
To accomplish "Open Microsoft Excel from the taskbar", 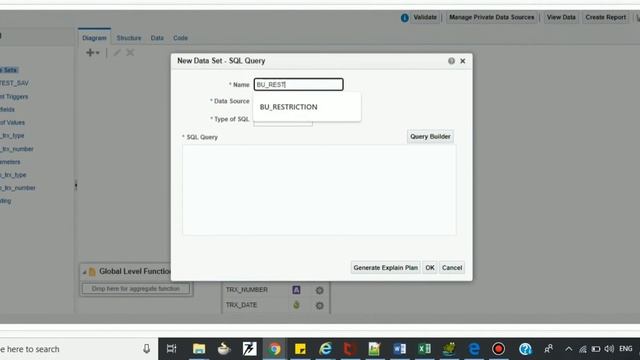I will pyautogui.click(x=424, y=349).
